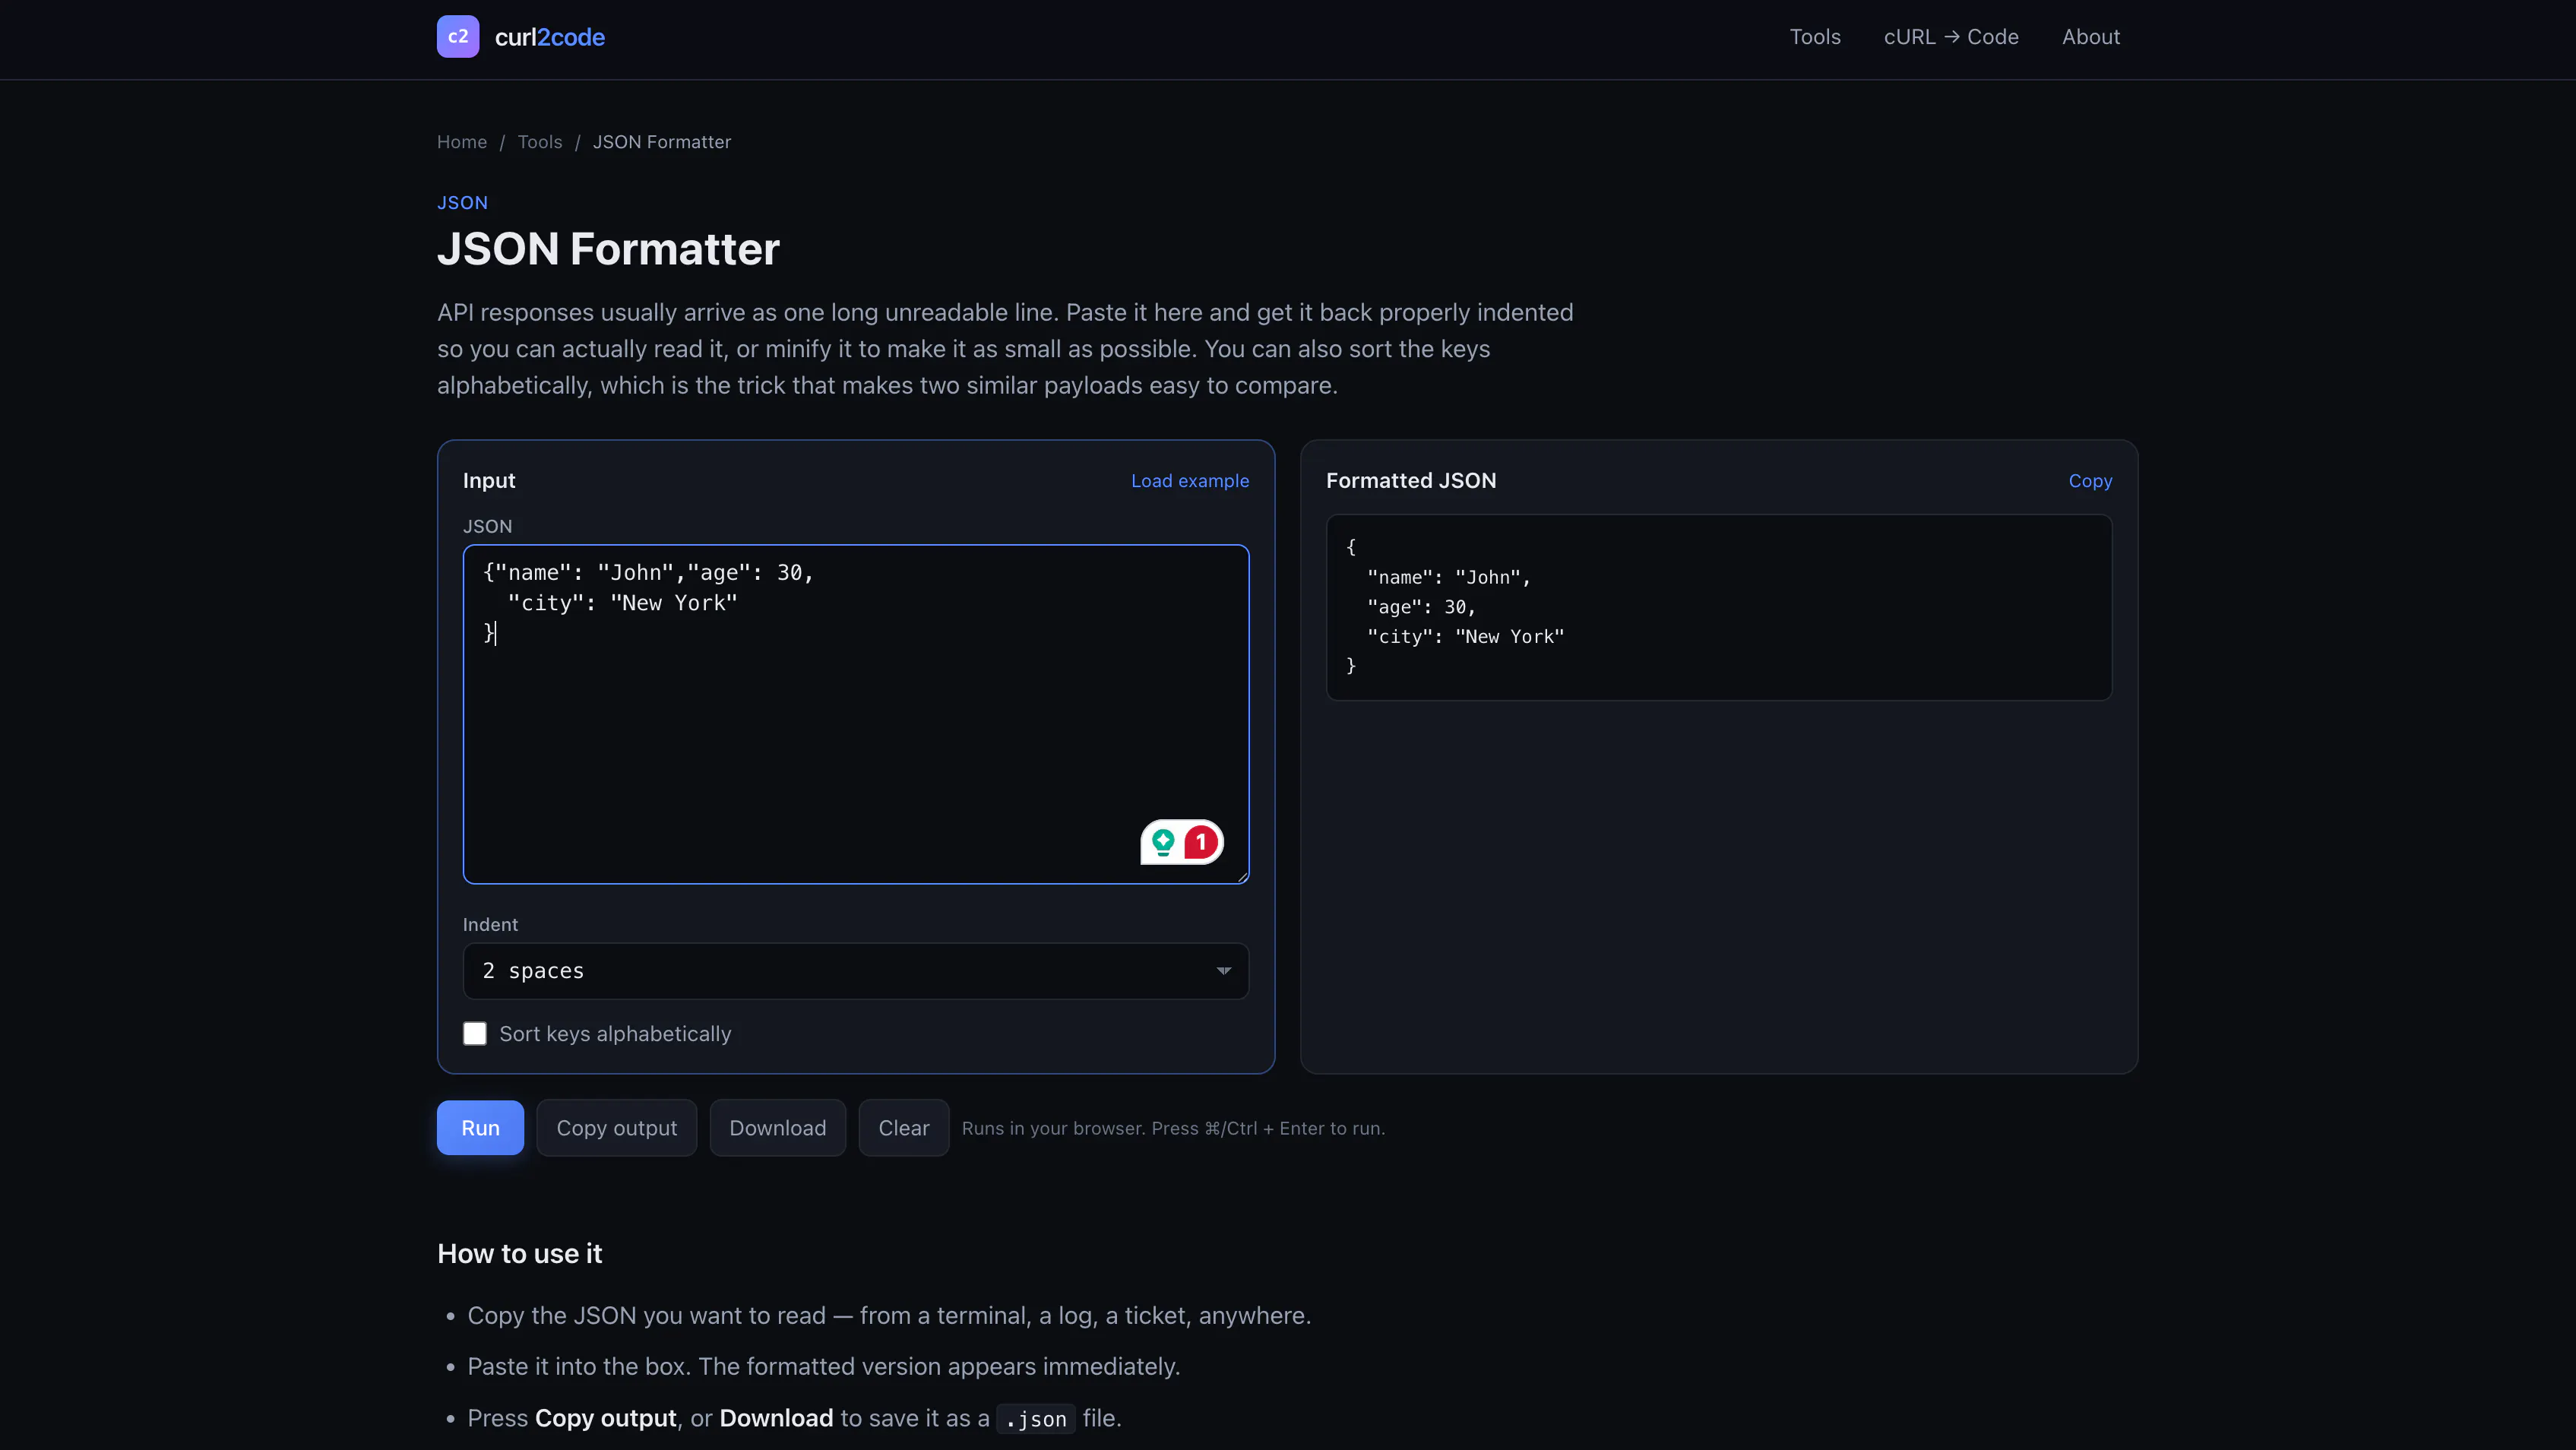Viewport: 2576px width, 1450px height.
Task: Expand the Indent 2 spaces dropdown
Action: 856,971
